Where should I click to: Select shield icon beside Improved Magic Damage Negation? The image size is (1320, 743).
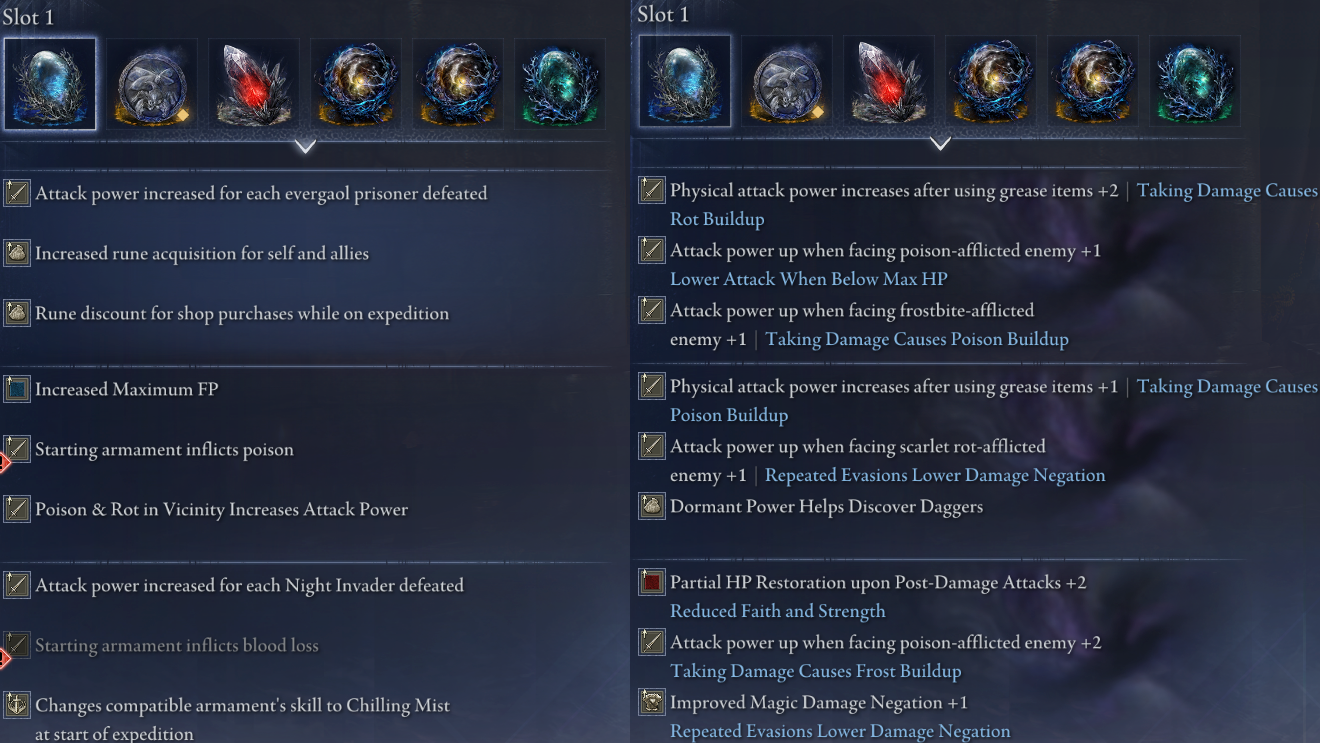click(x=652, y=702)
